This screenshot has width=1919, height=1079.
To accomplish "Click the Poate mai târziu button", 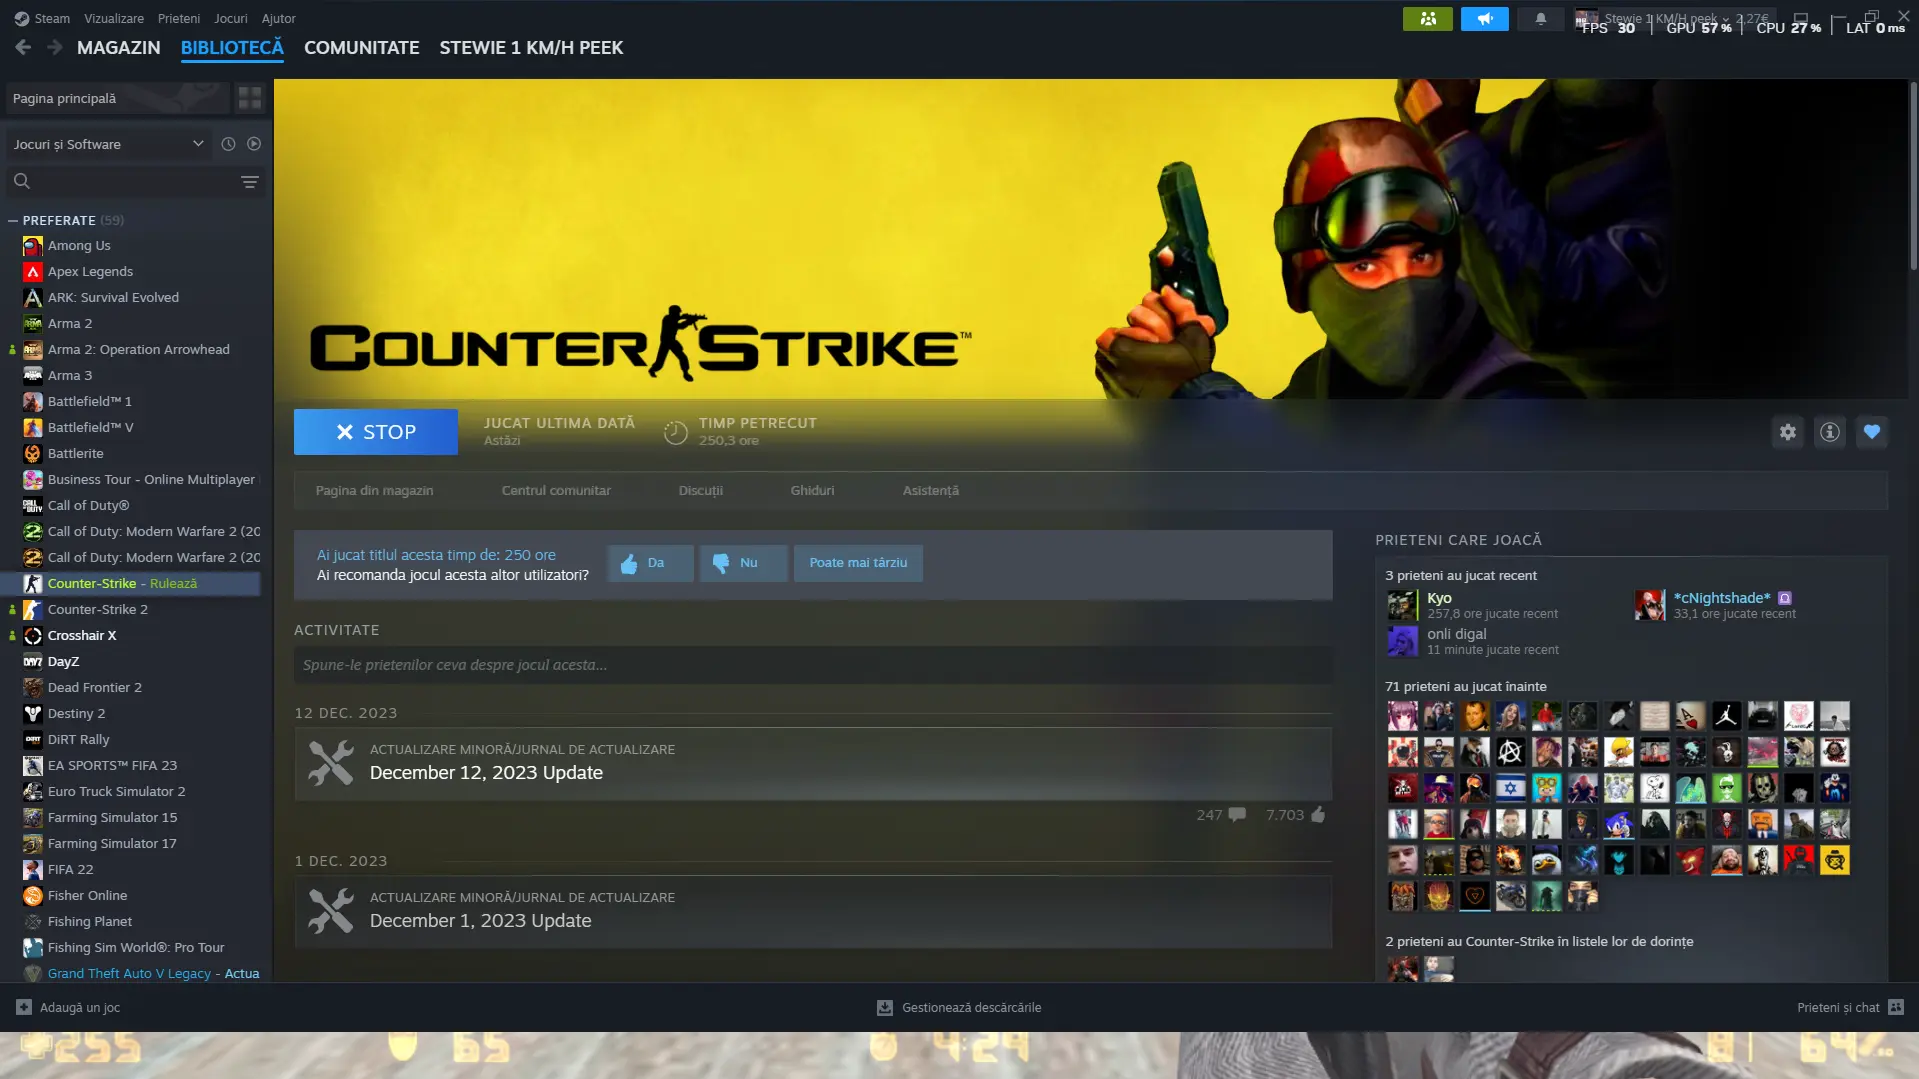I will (x=857, y=563).
